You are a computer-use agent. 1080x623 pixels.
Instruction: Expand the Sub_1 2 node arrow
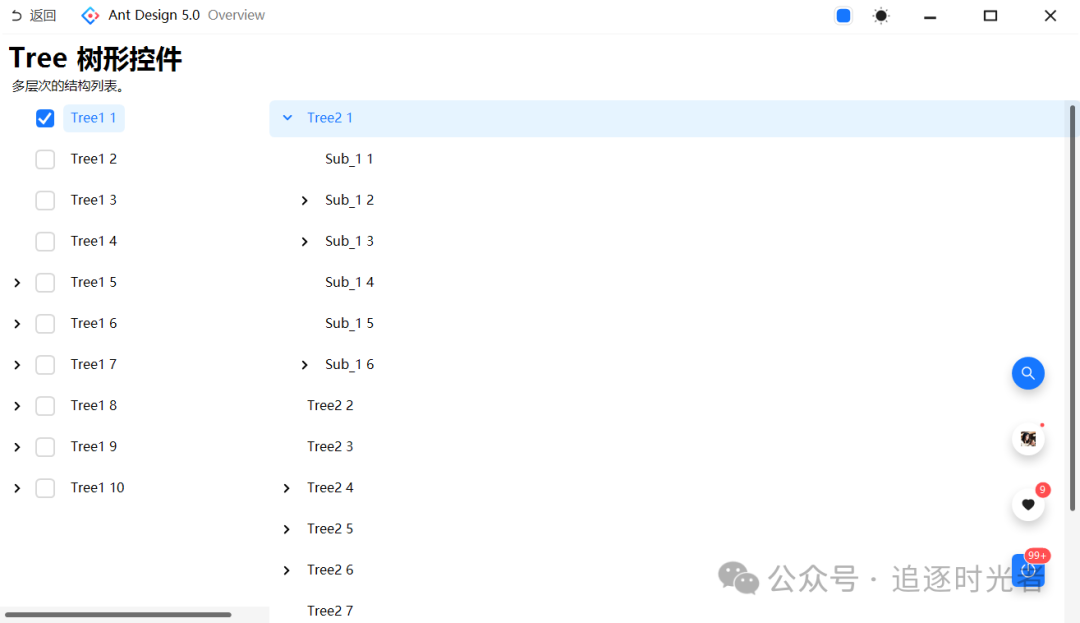pos(304,200)
